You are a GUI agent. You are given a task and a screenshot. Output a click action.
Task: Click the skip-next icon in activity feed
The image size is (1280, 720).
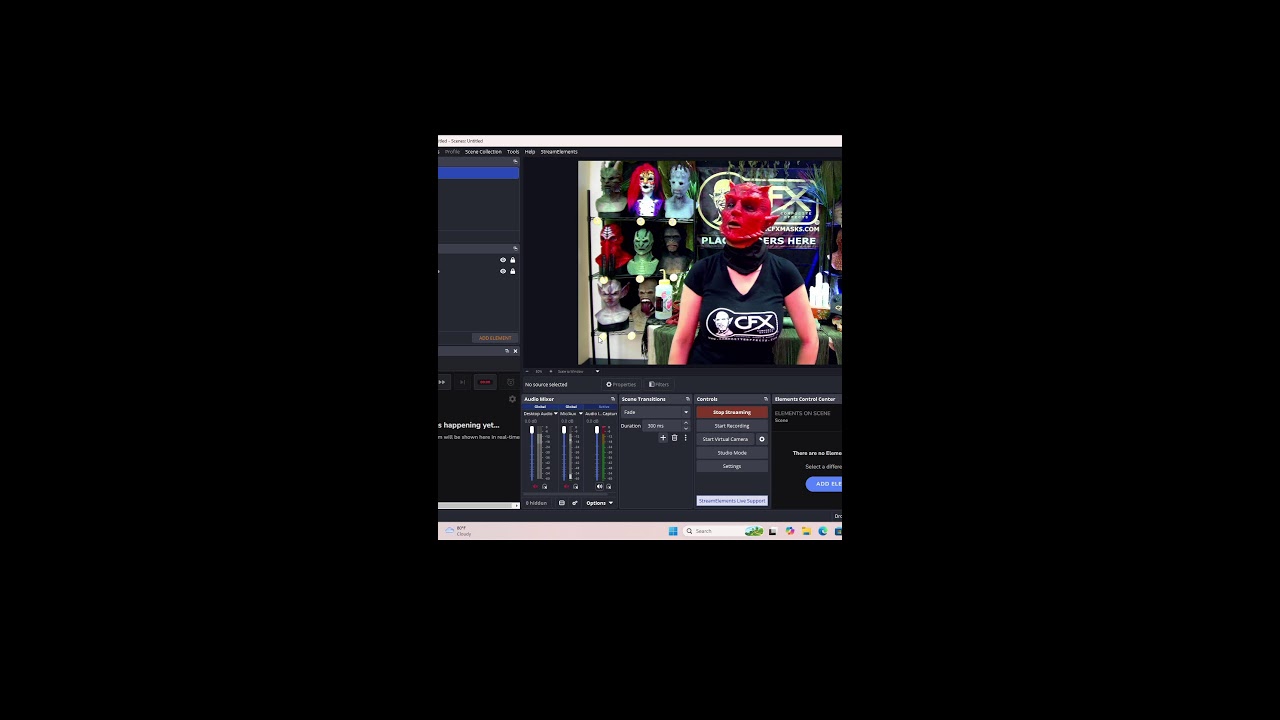coord(462,382)
